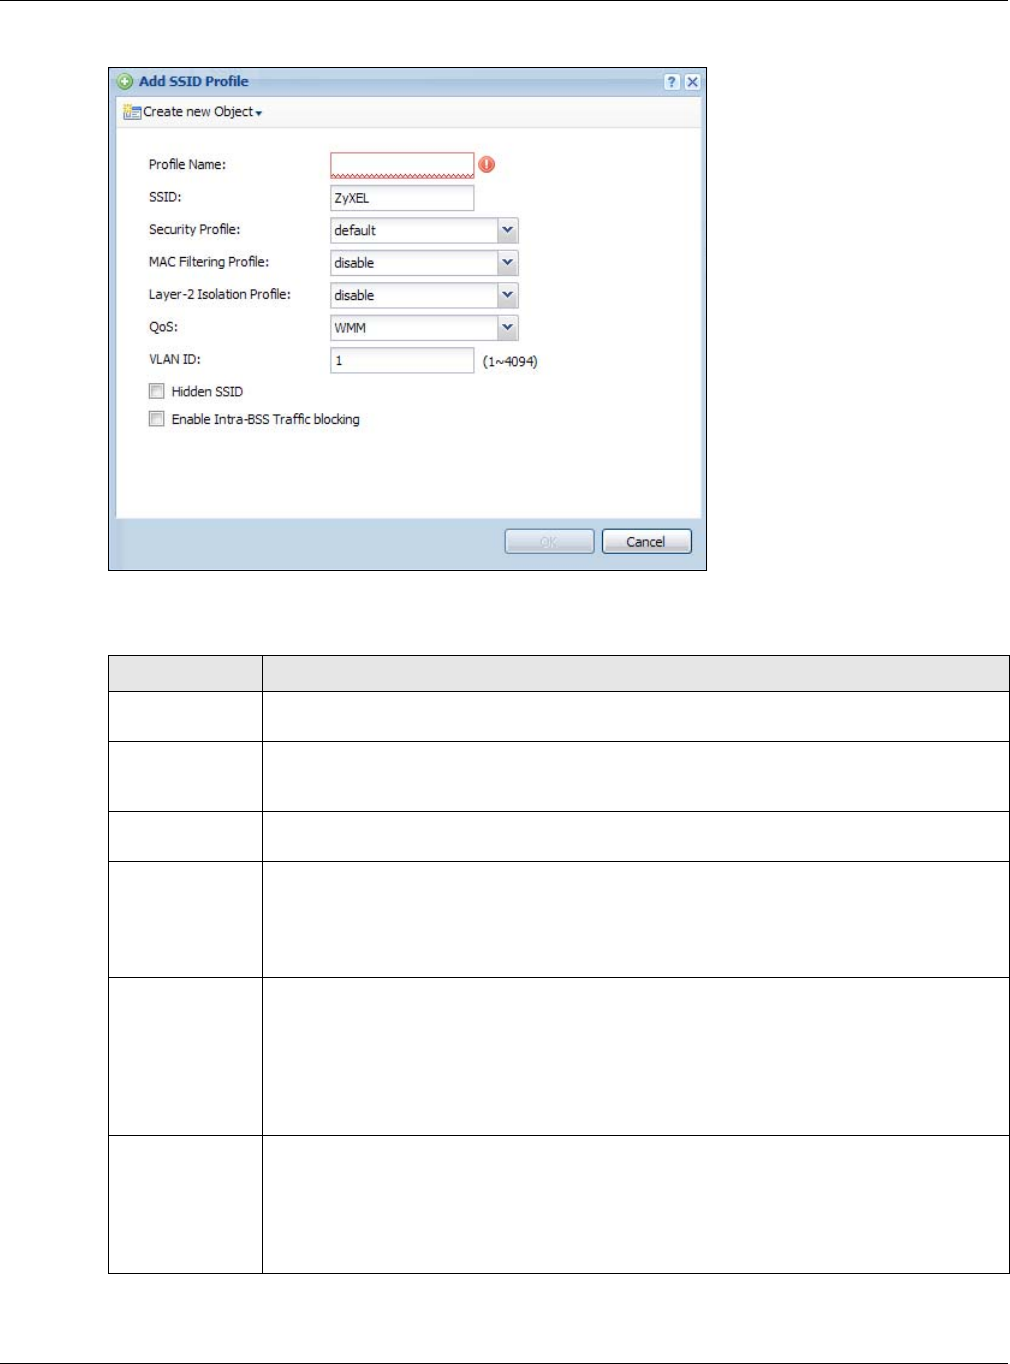1010x1364 pixels.
Task: Open the Layer-2 Isolation Profile dropdown
Action: [508, 295]
